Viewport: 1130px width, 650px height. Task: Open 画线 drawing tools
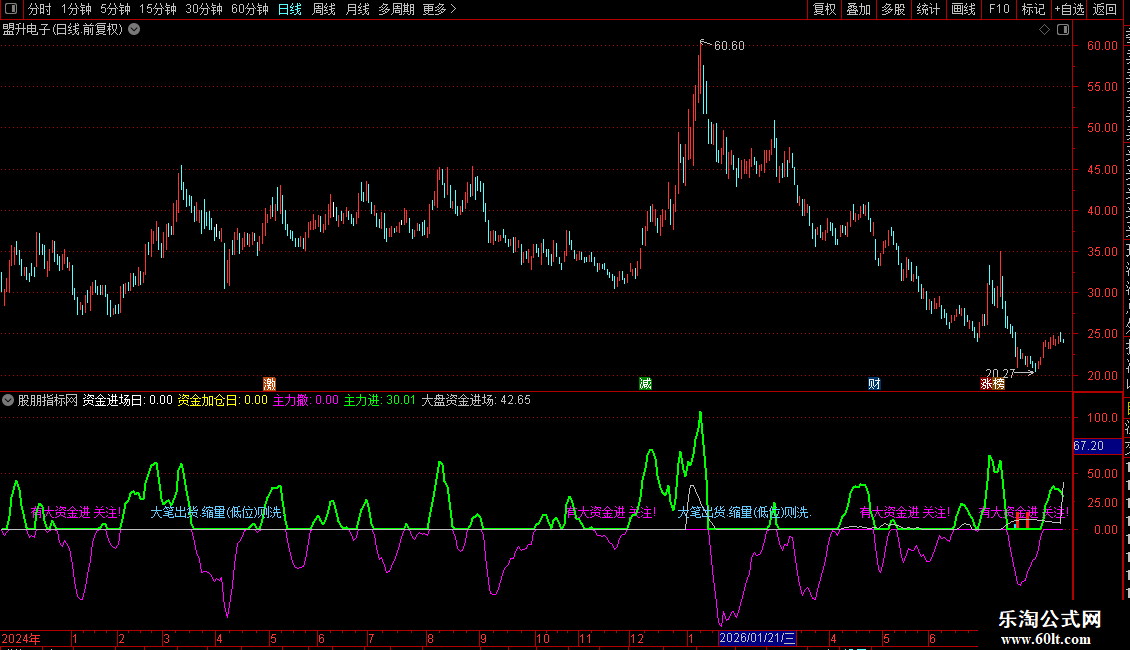click(x=963, y=9)
